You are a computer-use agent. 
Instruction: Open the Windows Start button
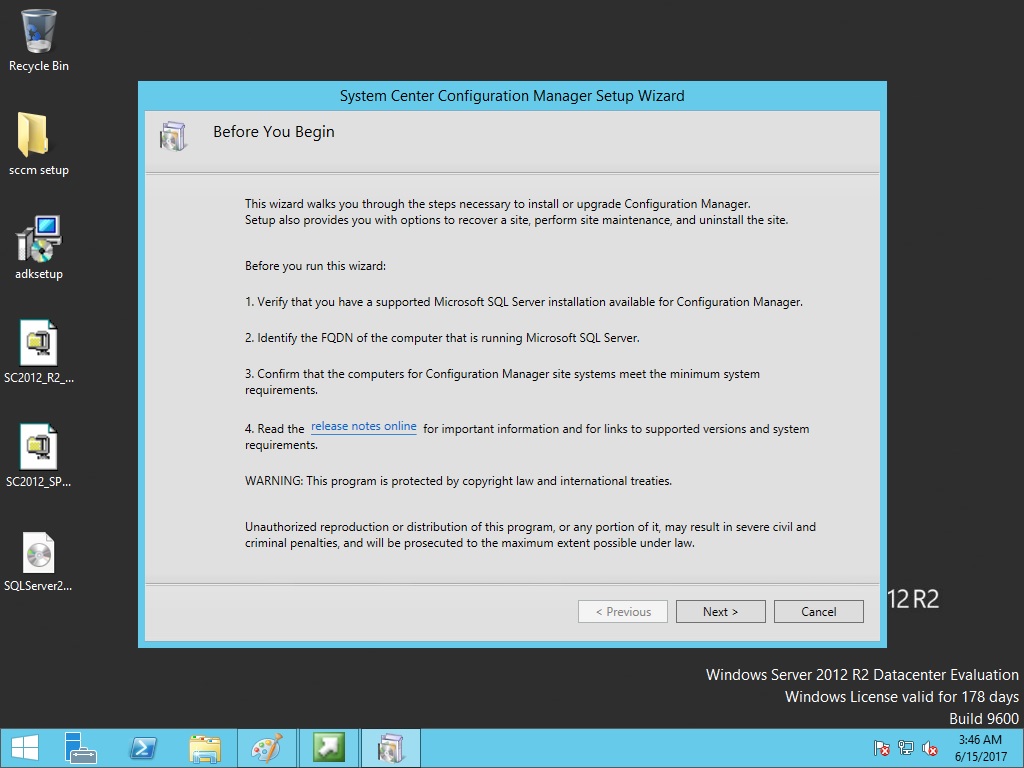tap(24, 748)
